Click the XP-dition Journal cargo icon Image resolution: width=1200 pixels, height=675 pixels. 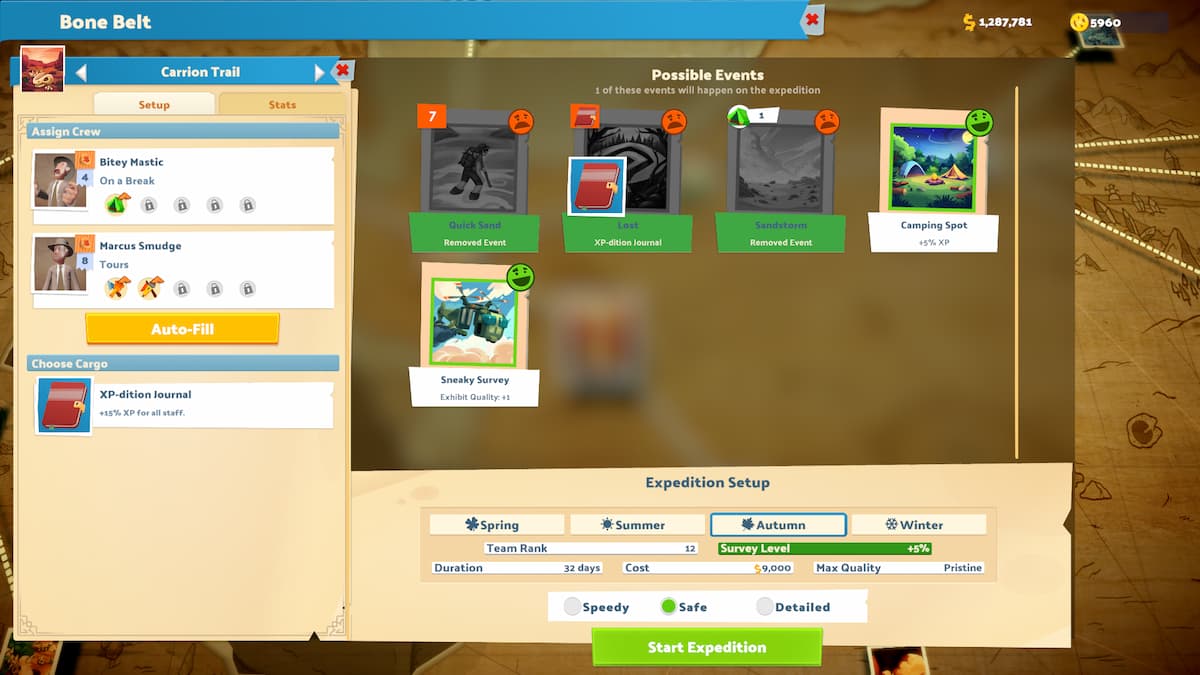click(65, 405)
